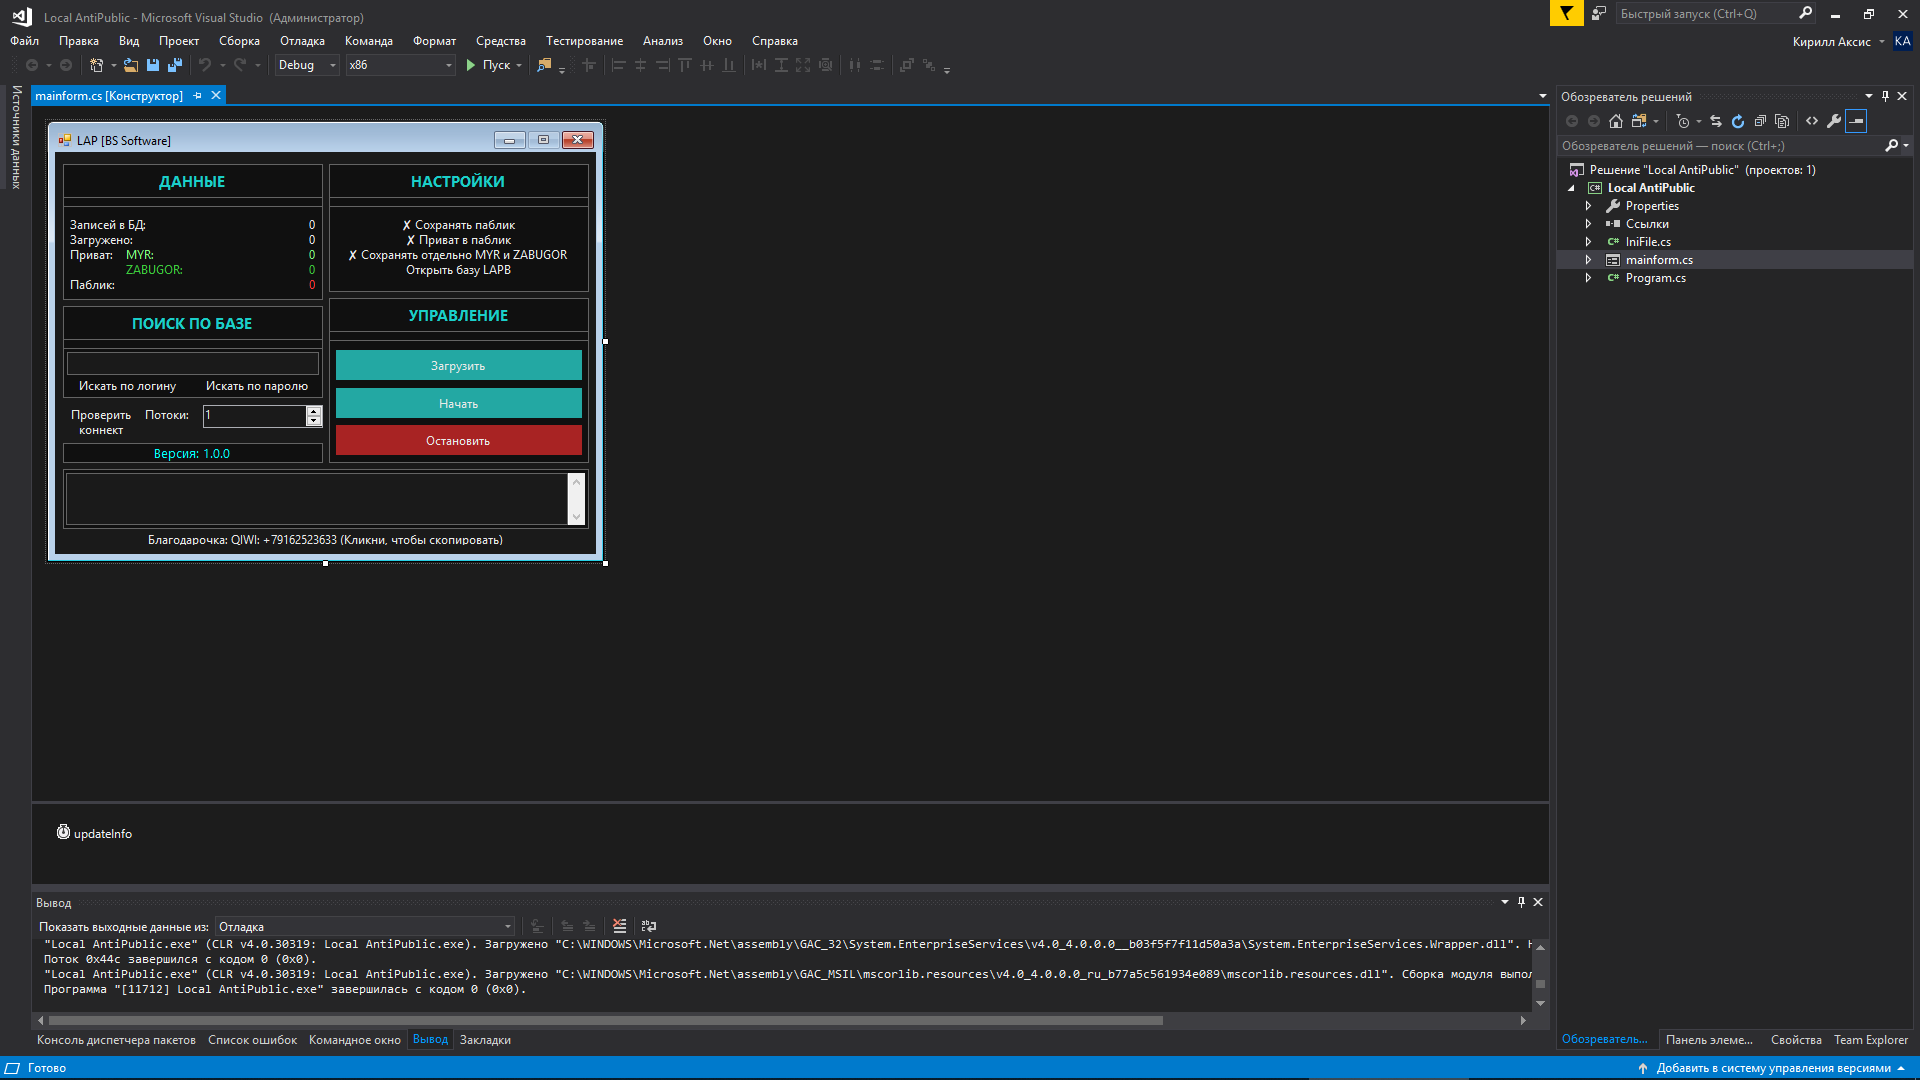1920x1080 pixels.
Task: Expand the Properties node
Action: coord(1588,206)
